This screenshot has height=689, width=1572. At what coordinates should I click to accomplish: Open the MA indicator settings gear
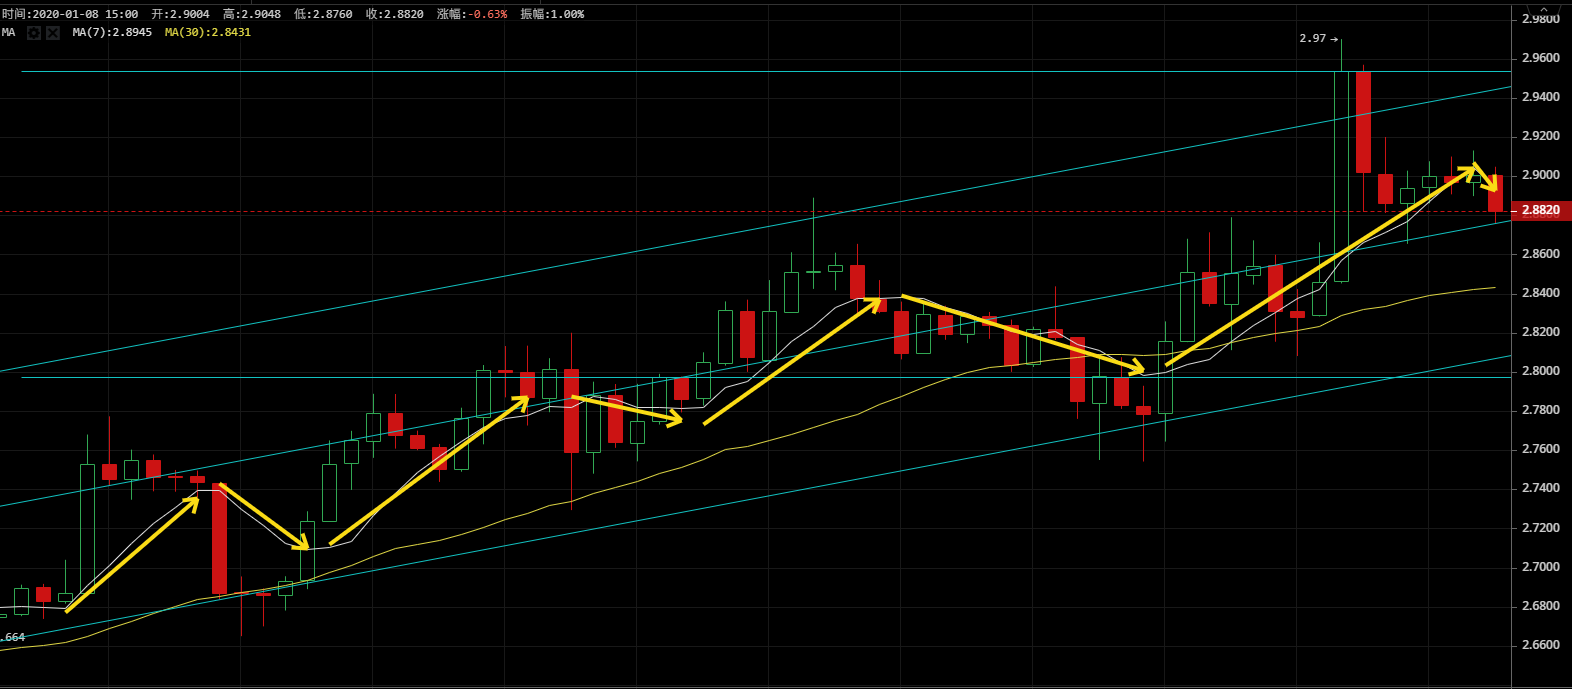tap(34, 33)
